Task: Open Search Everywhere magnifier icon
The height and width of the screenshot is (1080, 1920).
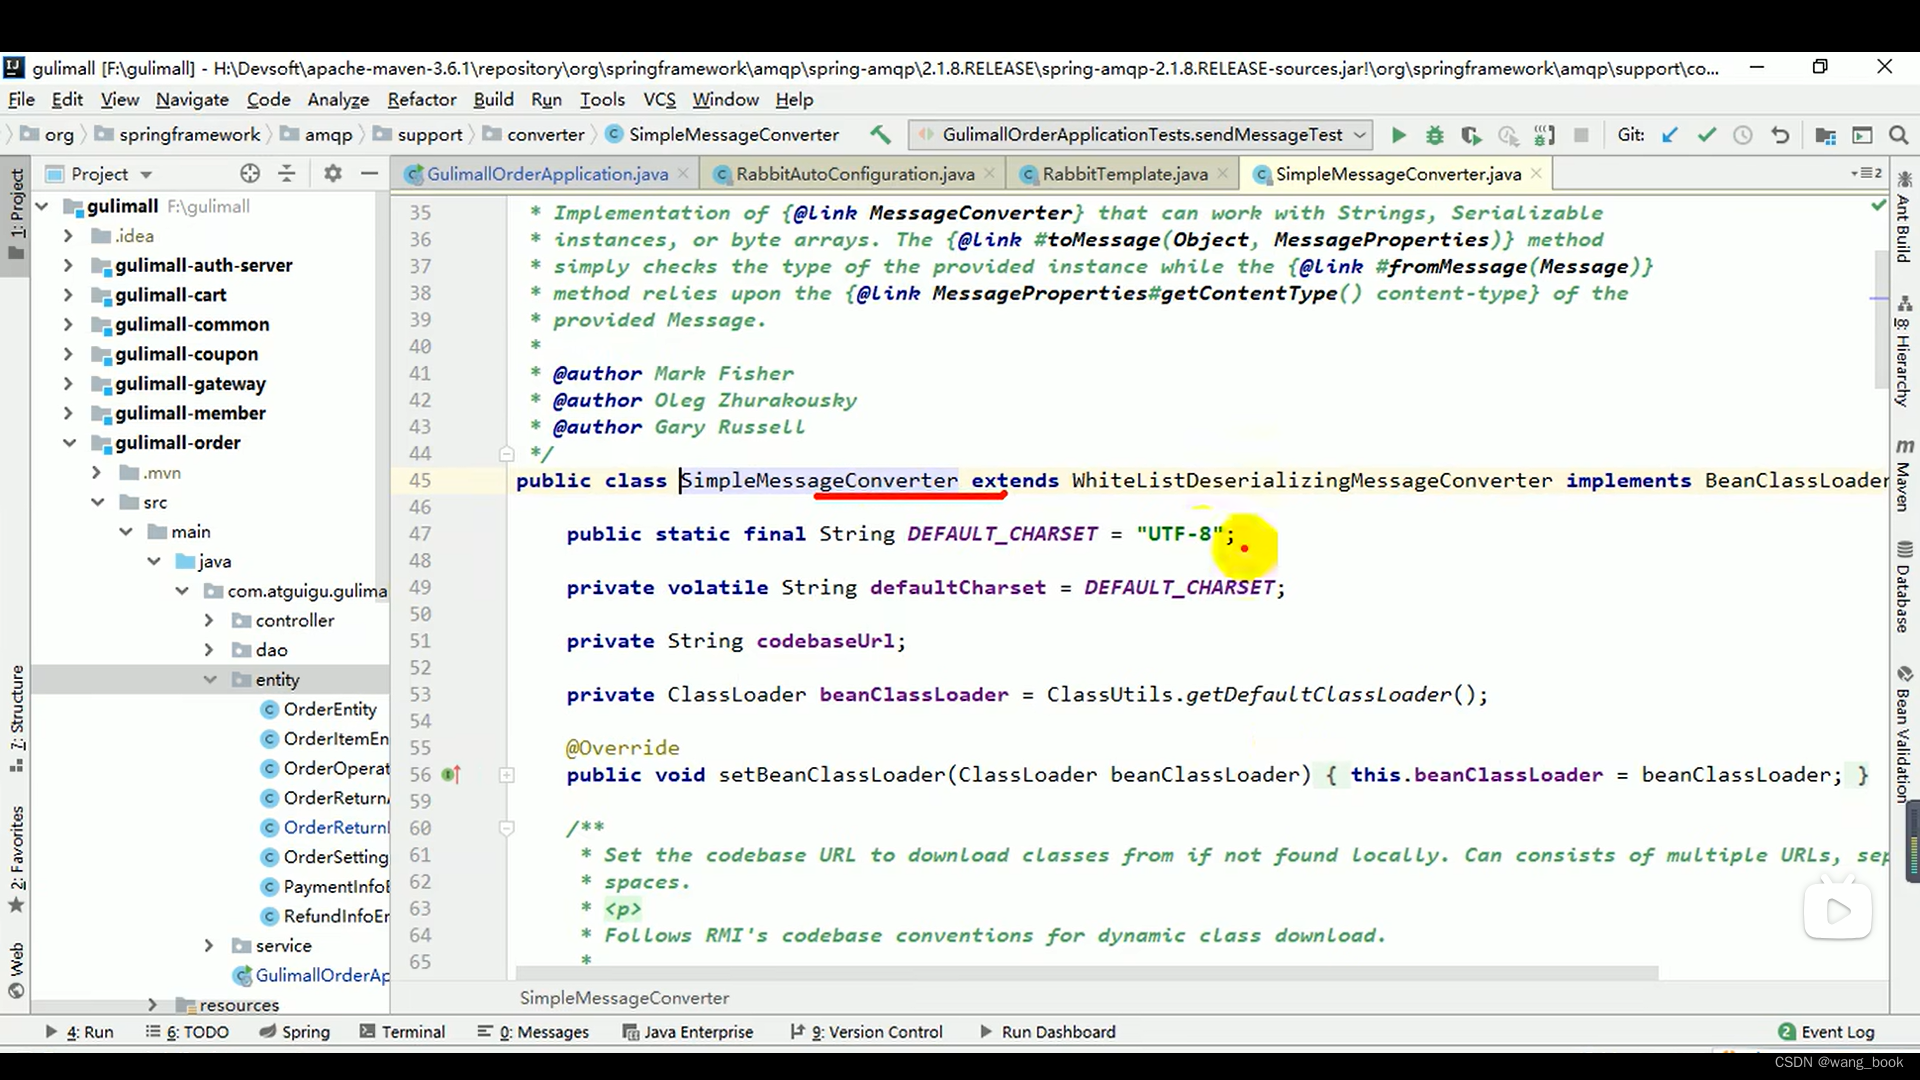Action: [x=1898, y=135]
